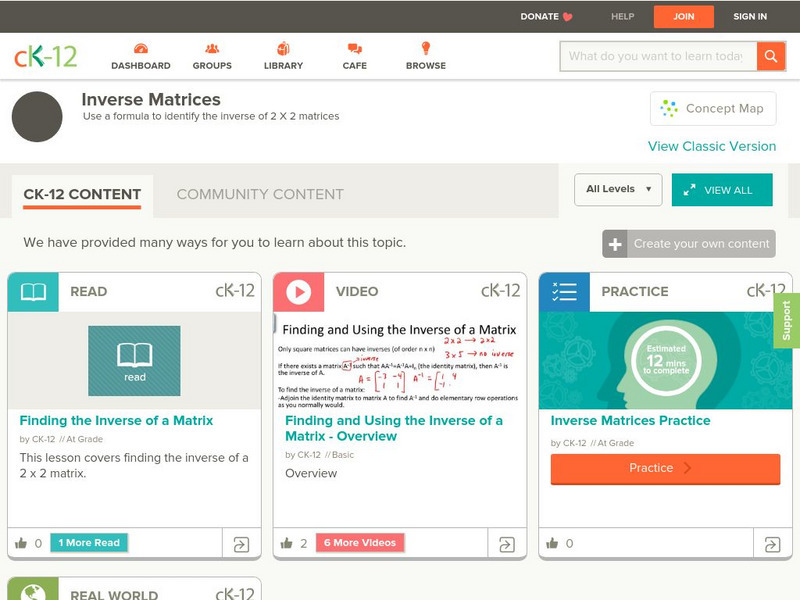
Task: Click Sign In in the top bar
Action: click(x=750, y=16)
